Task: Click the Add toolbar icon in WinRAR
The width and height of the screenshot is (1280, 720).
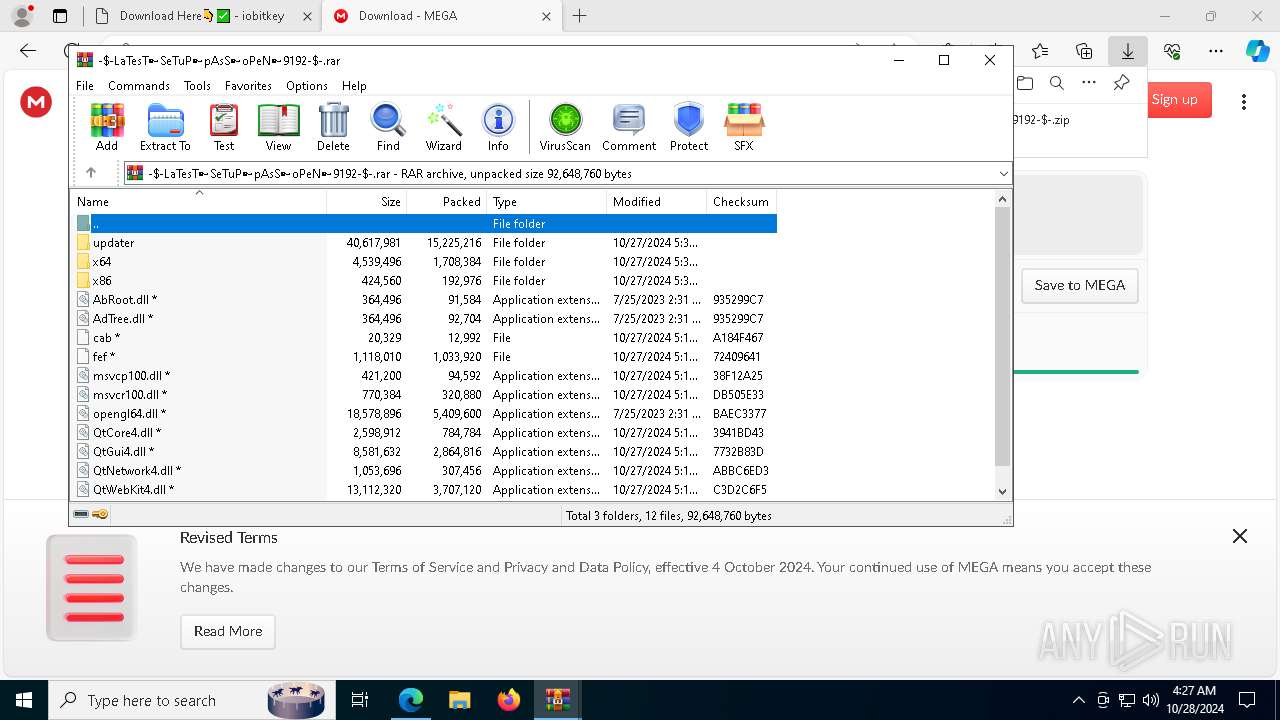Action: (107, 127)
